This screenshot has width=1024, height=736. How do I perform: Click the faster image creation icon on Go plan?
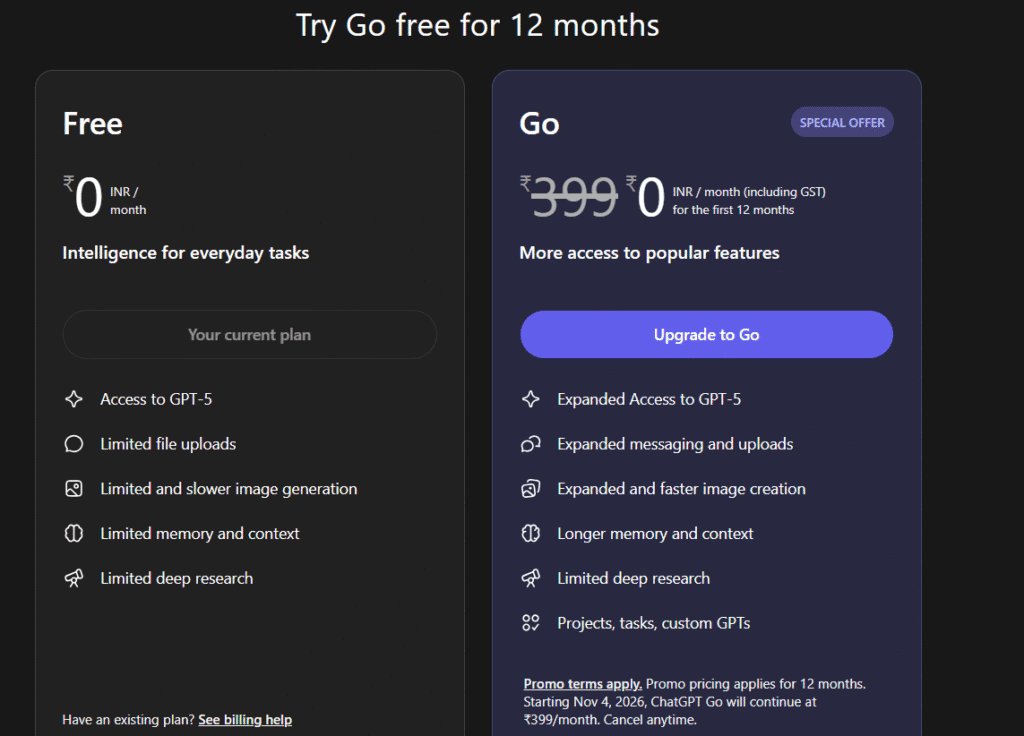(530, 488)
